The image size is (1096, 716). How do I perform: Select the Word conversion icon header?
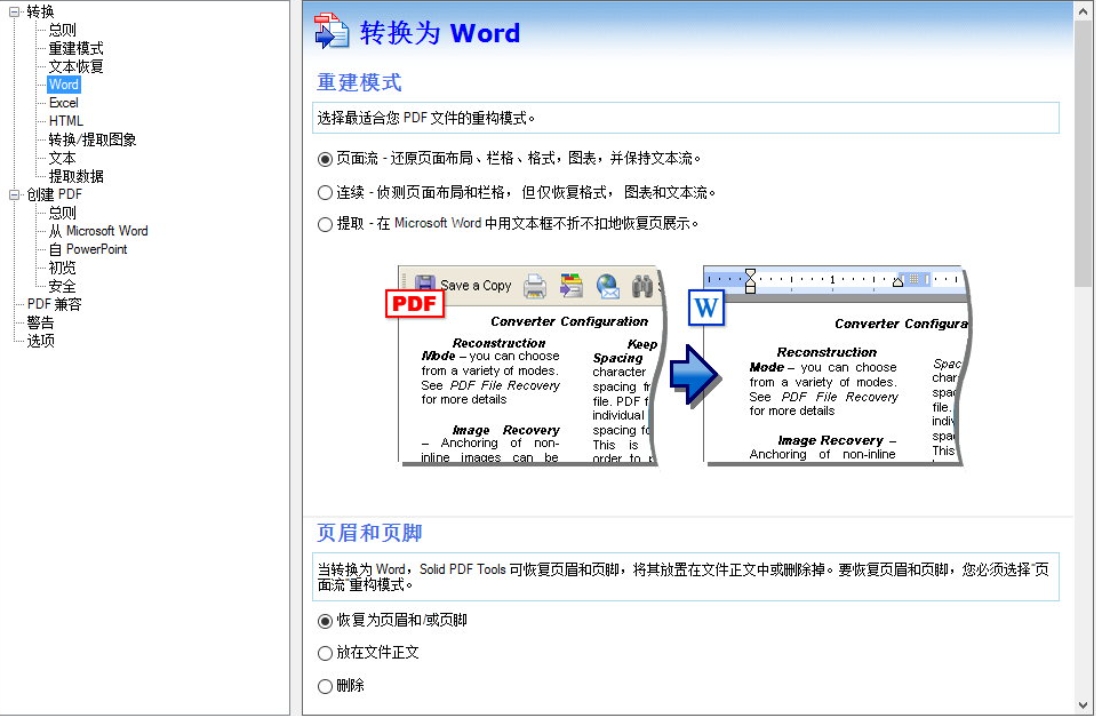[x=330, y=31]
